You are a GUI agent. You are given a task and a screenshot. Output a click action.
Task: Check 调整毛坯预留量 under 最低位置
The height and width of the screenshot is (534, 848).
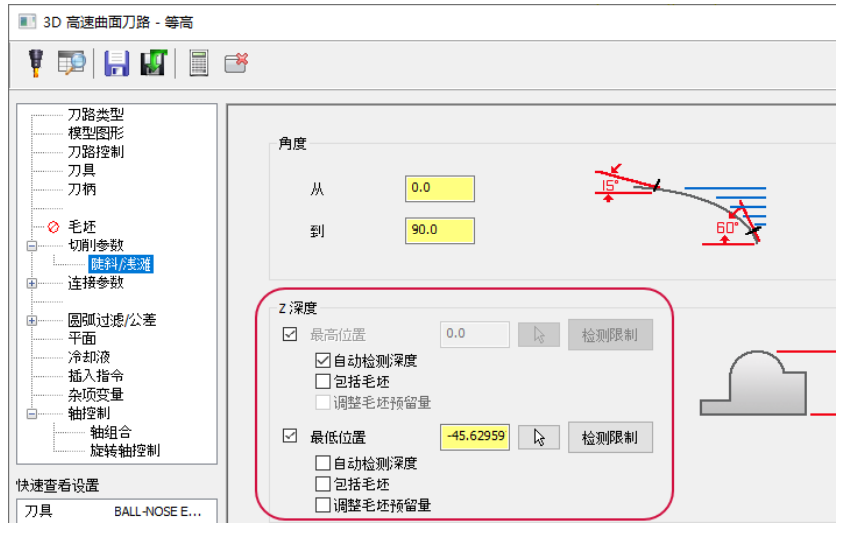323,505
